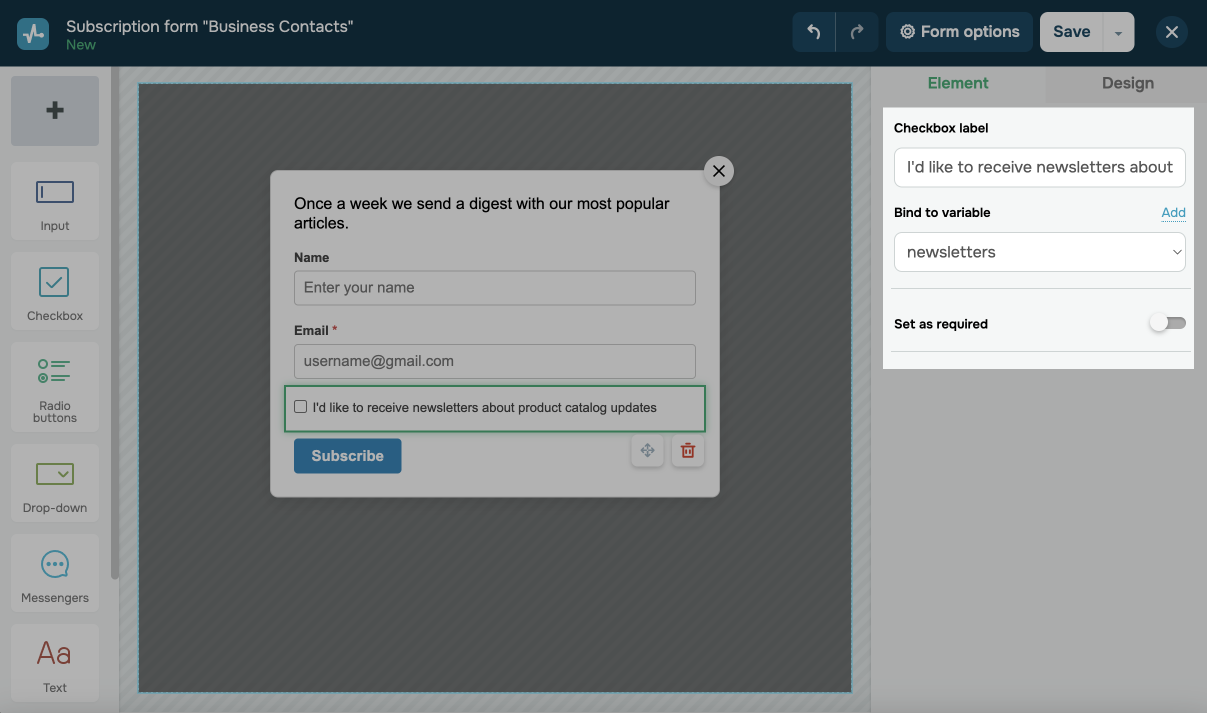
Task: Add an Input element from sidebar
Action: pos(55,201)
